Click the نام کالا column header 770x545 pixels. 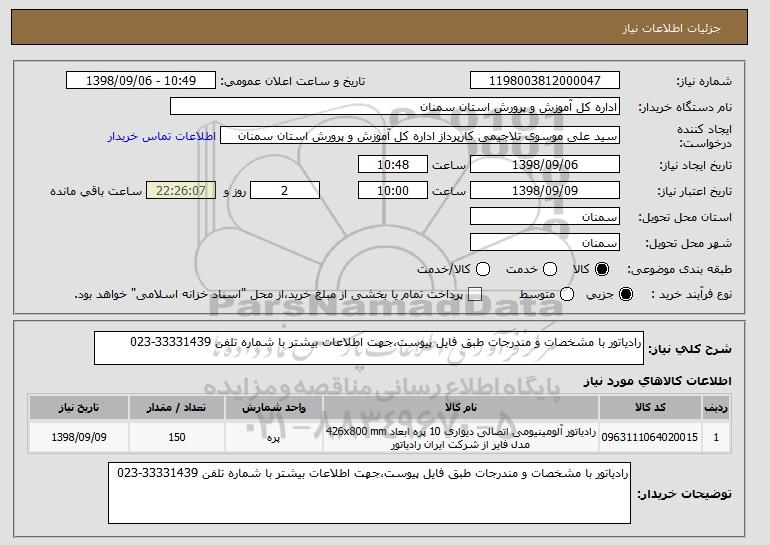click(461, 408)
